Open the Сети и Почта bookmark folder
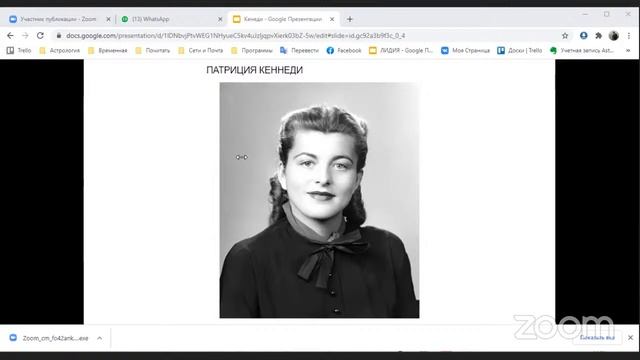Viewport: 640px width, 360px height. [x=201, y=51]
